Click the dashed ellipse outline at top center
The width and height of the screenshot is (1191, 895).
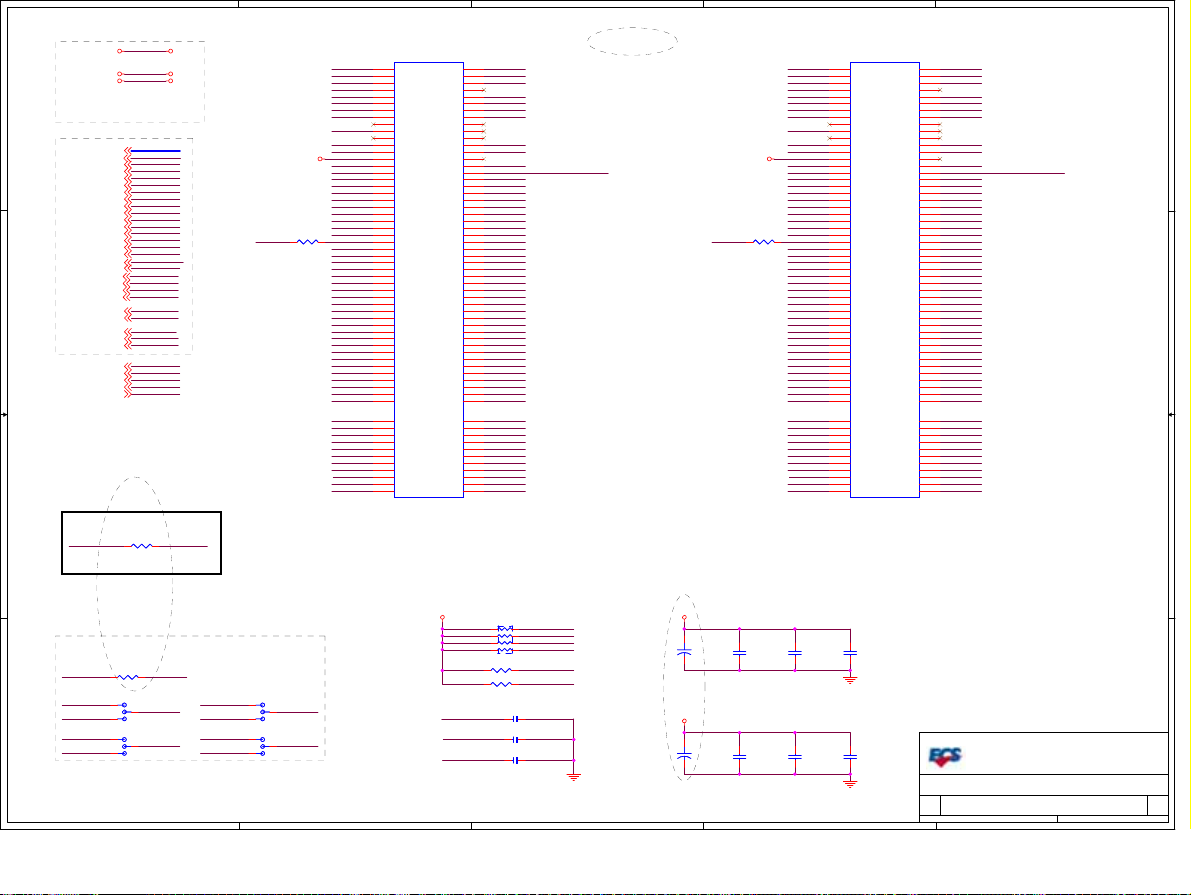[632, 41]
